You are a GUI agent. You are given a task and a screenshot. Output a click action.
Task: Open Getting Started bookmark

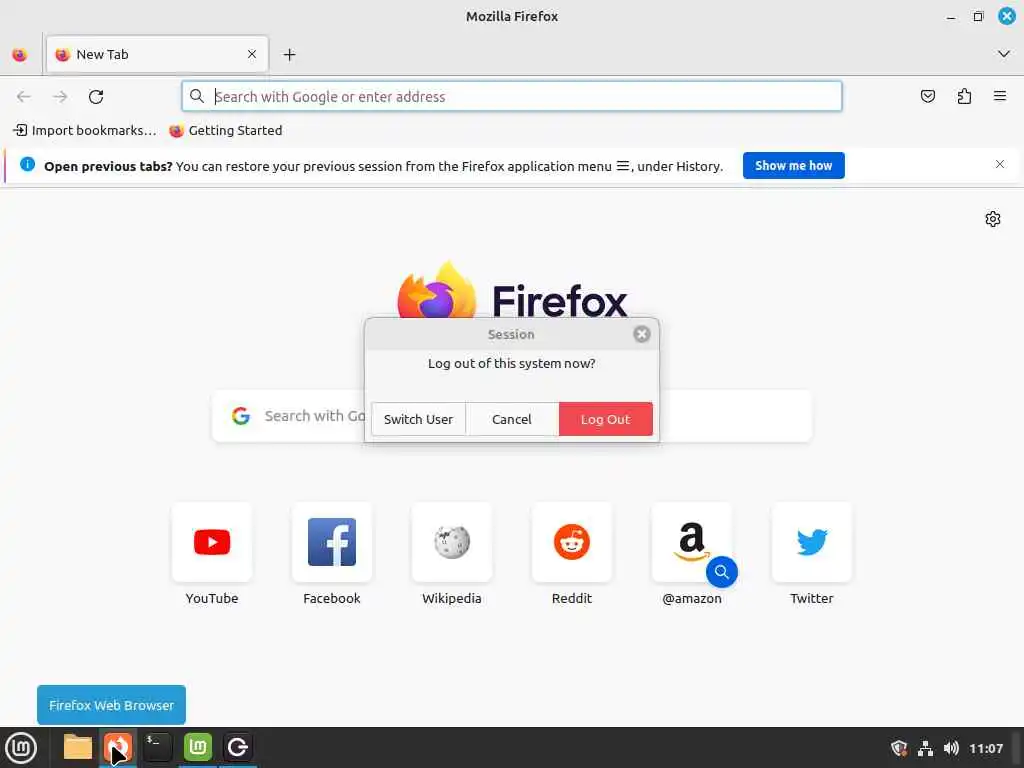[226, 131]
